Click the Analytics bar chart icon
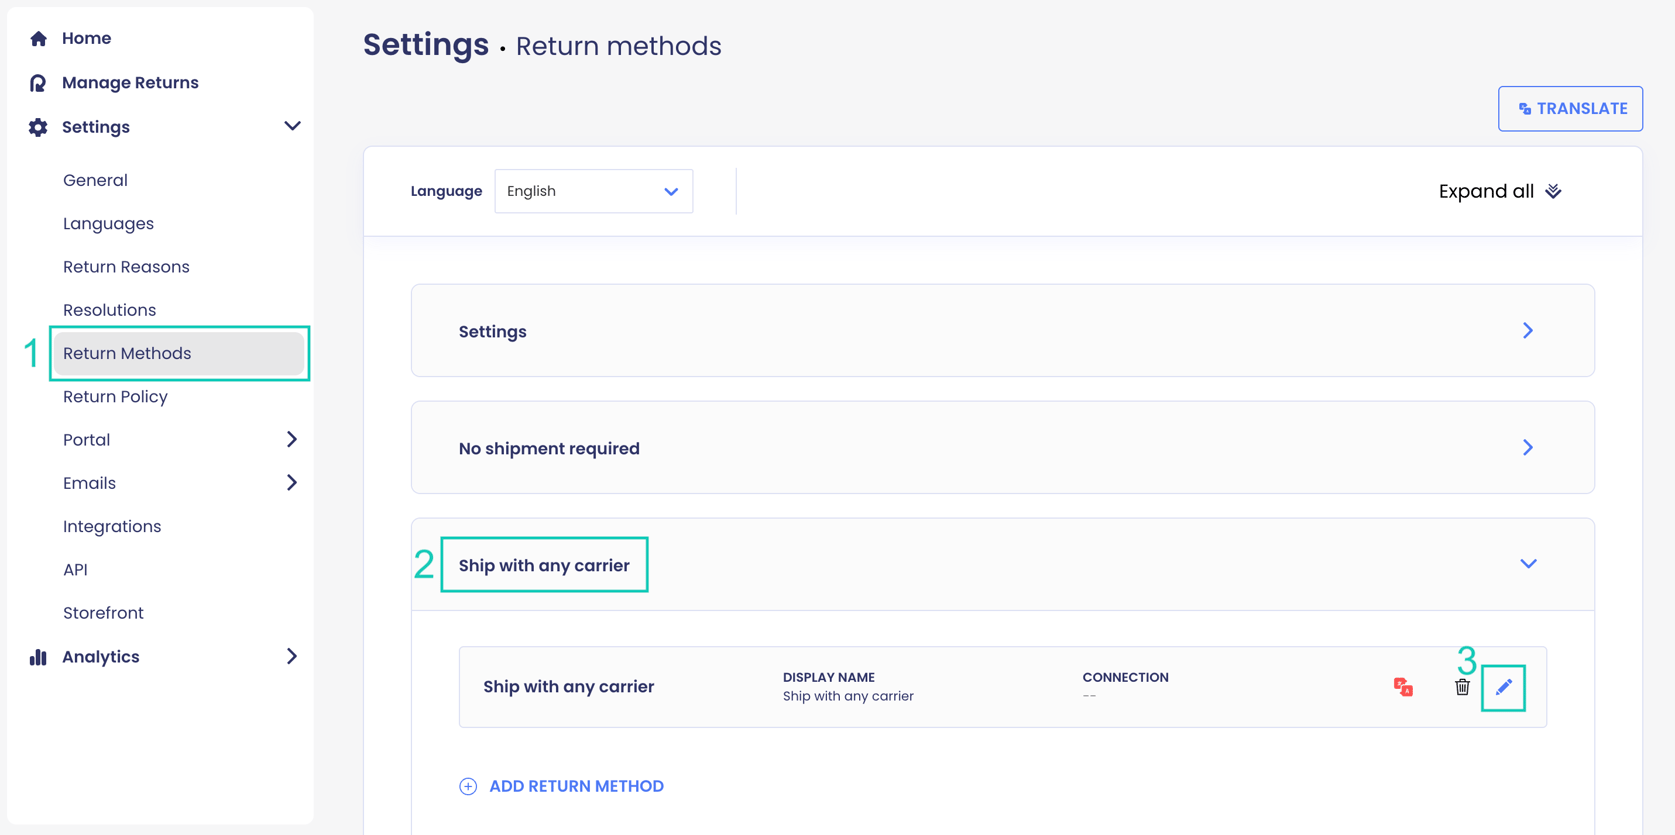 [x=38, y=657]
